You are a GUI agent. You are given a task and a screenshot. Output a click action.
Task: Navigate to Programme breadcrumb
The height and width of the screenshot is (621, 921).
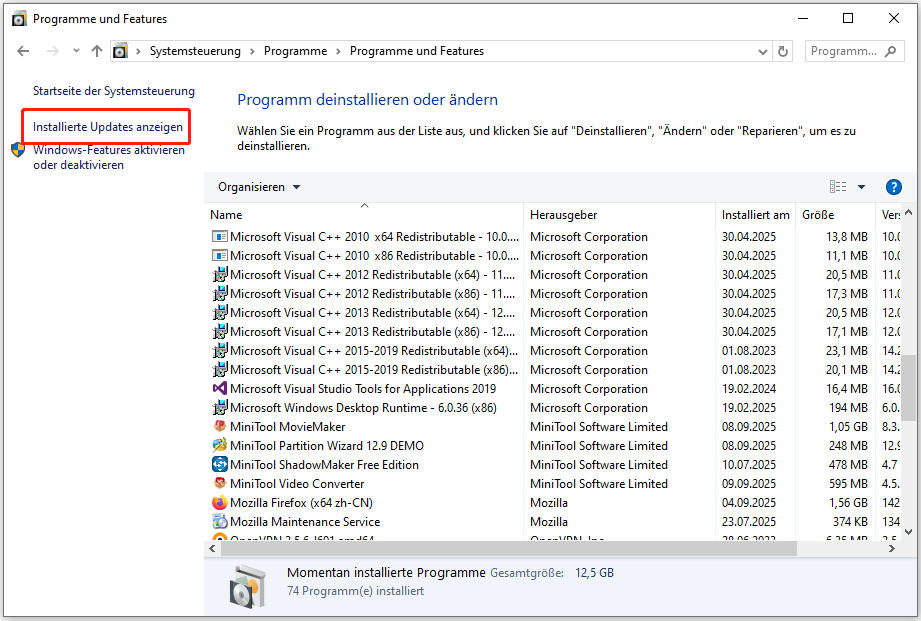(x=295, y=51)
